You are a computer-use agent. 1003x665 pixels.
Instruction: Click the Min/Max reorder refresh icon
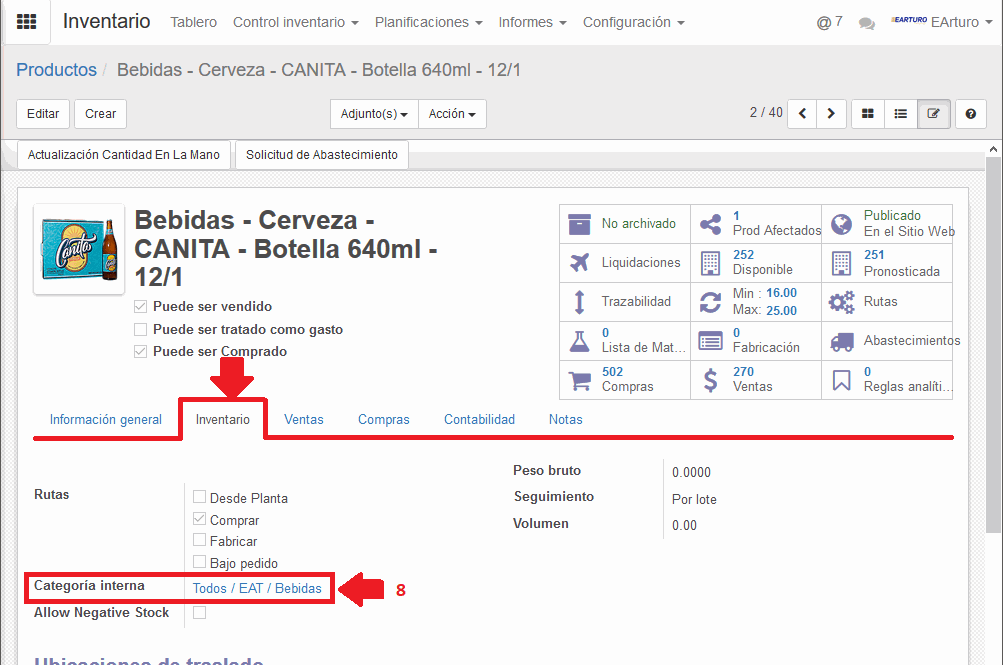(710, 302)
